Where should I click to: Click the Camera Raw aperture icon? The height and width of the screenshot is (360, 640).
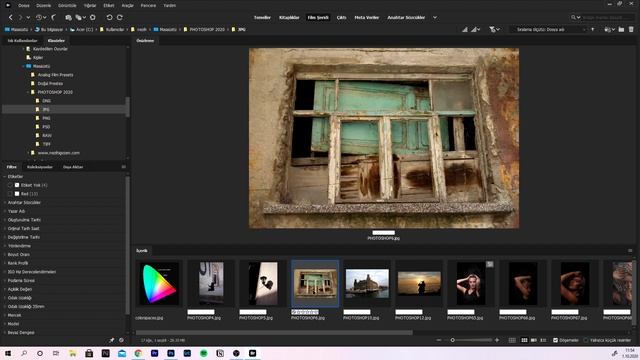pos(93,18)
